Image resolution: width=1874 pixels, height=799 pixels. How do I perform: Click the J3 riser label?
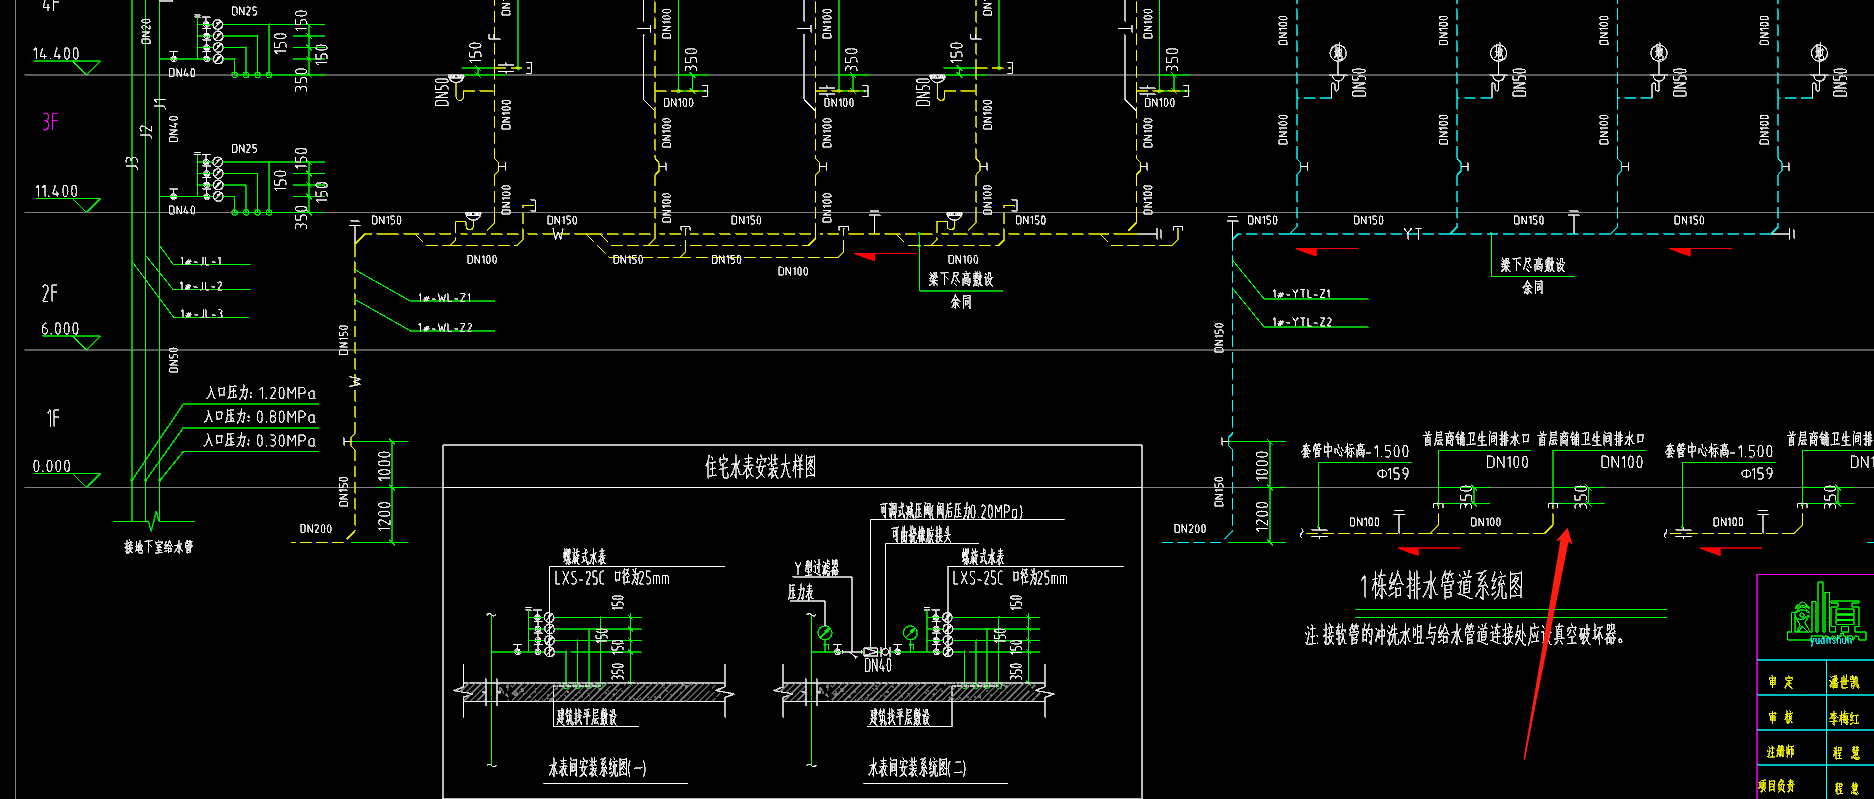coord(133,162)
